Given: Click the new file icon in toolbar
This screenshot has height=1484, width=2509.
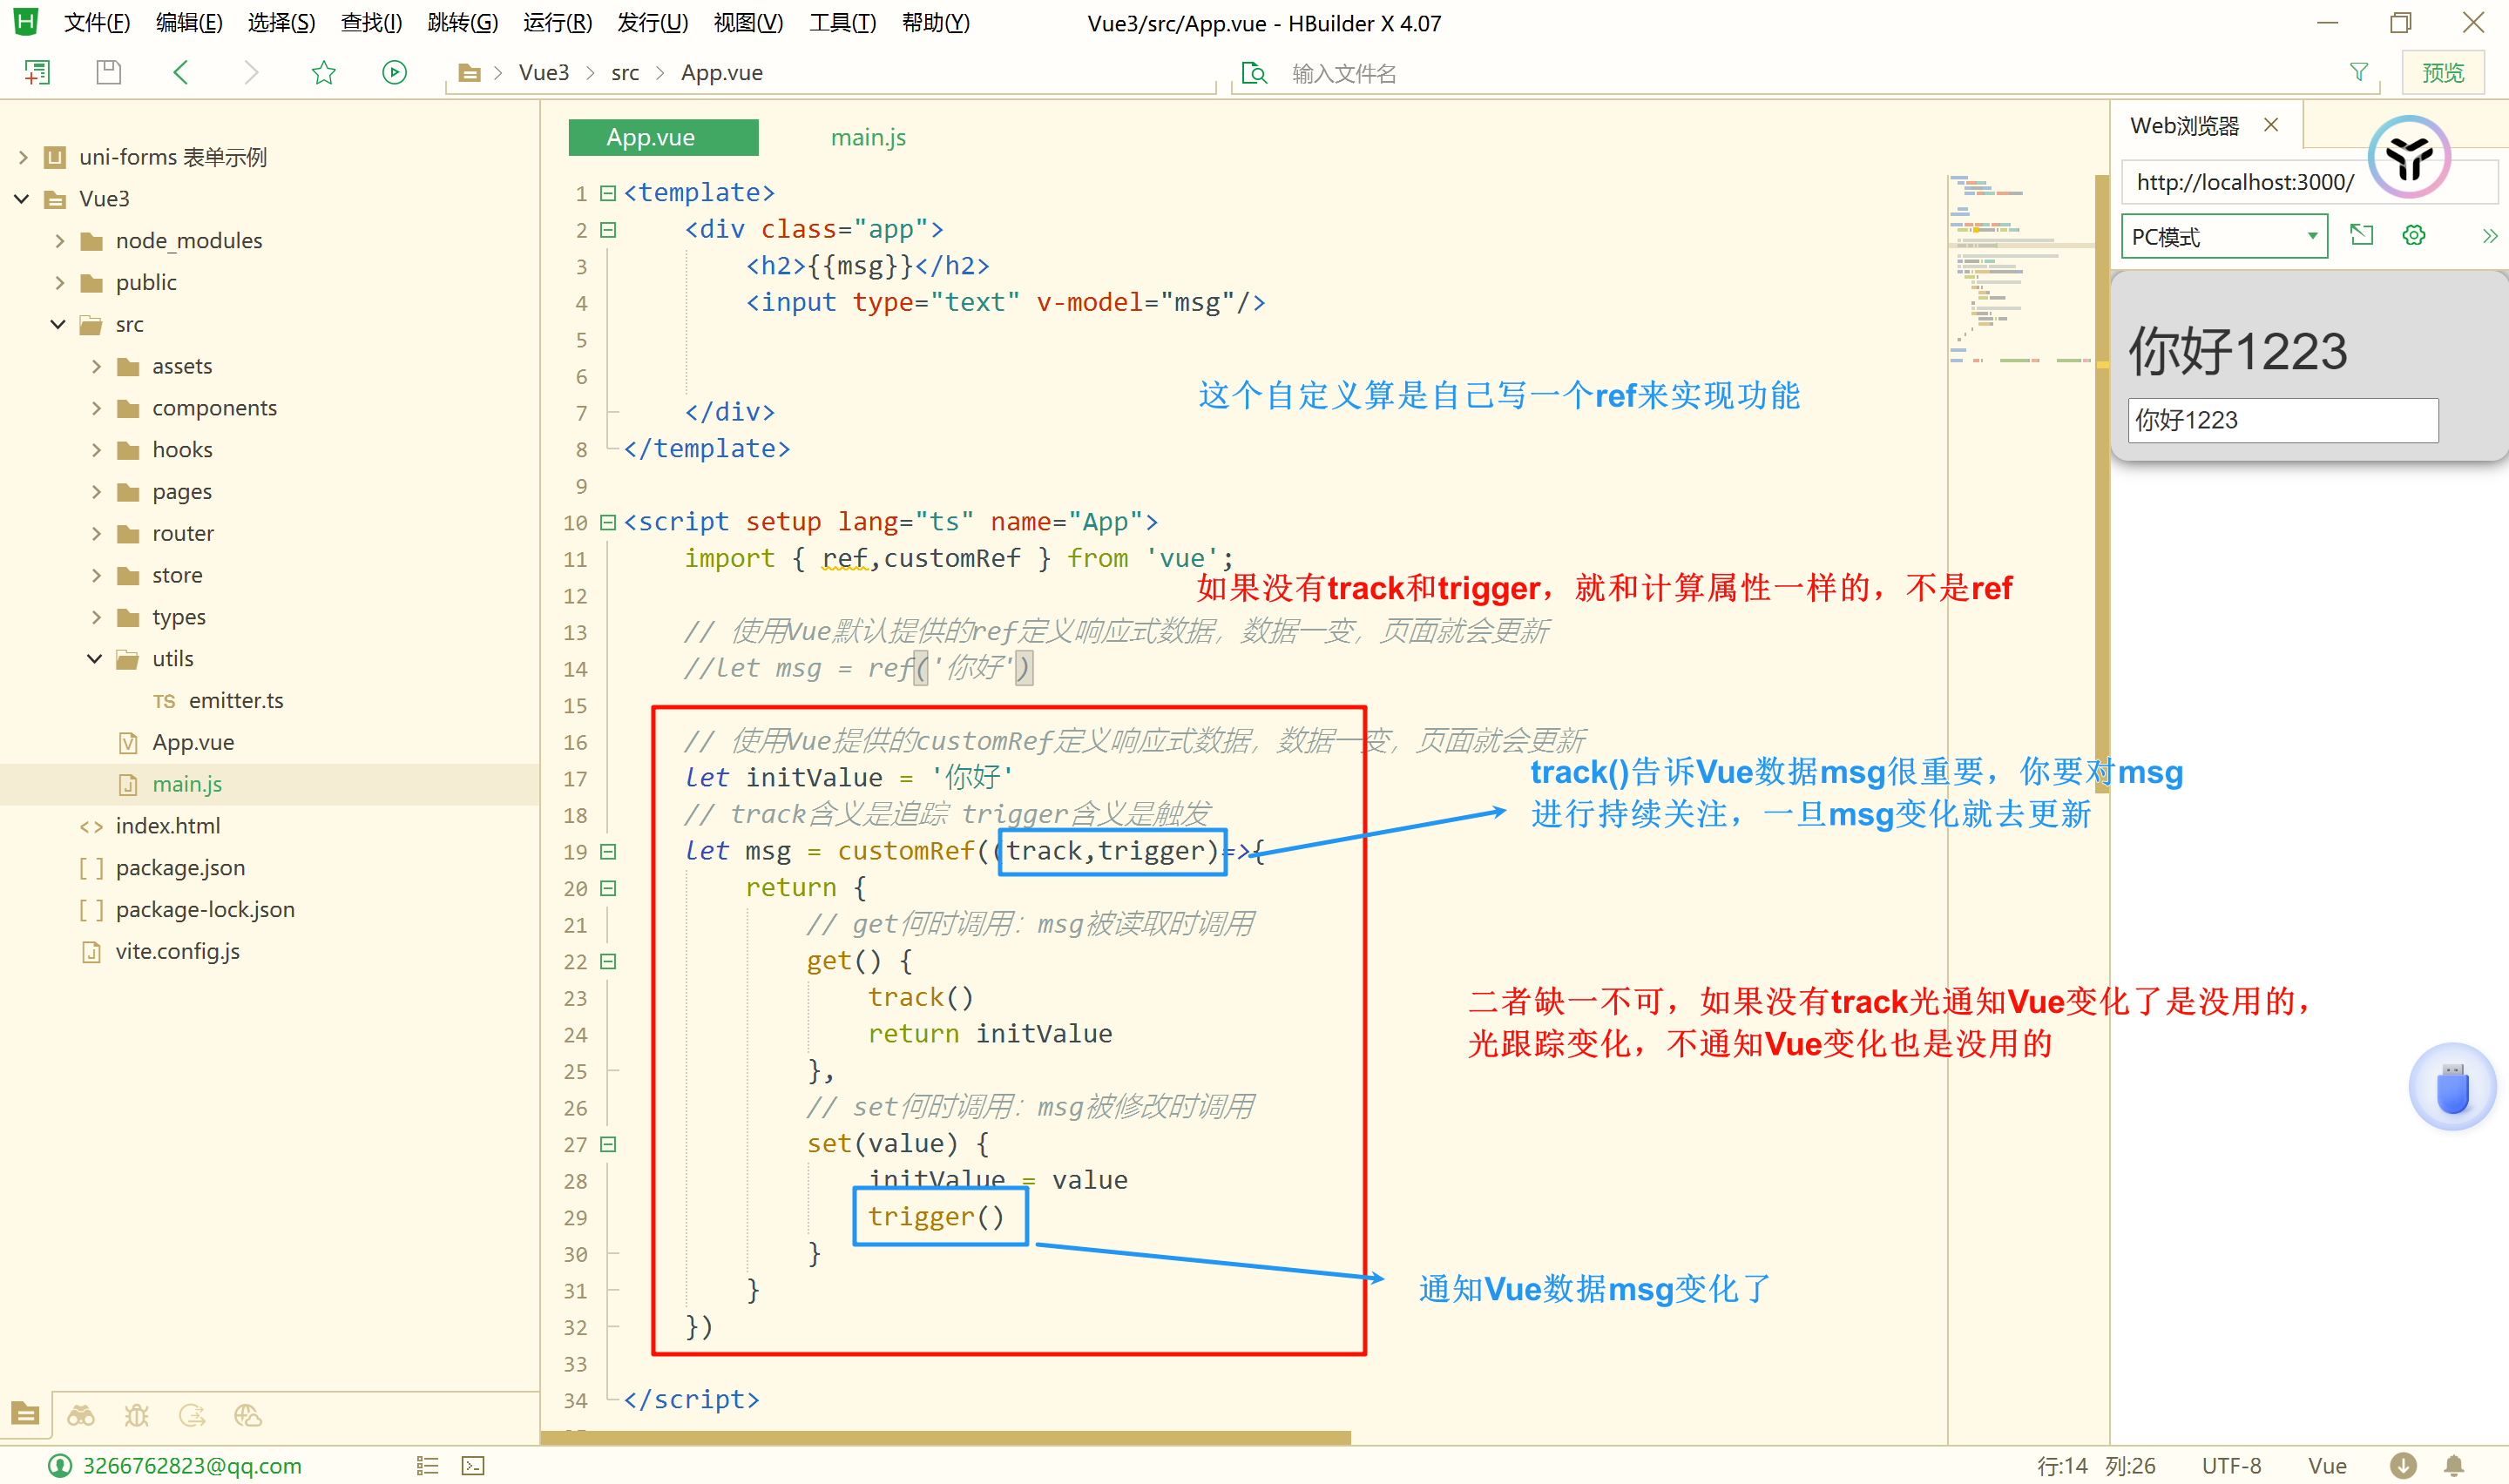Looking at the screenshot, I should pos(37,72).
